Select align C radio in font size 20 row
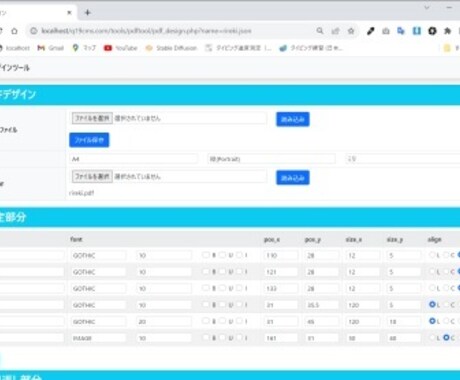 point(447,321)
